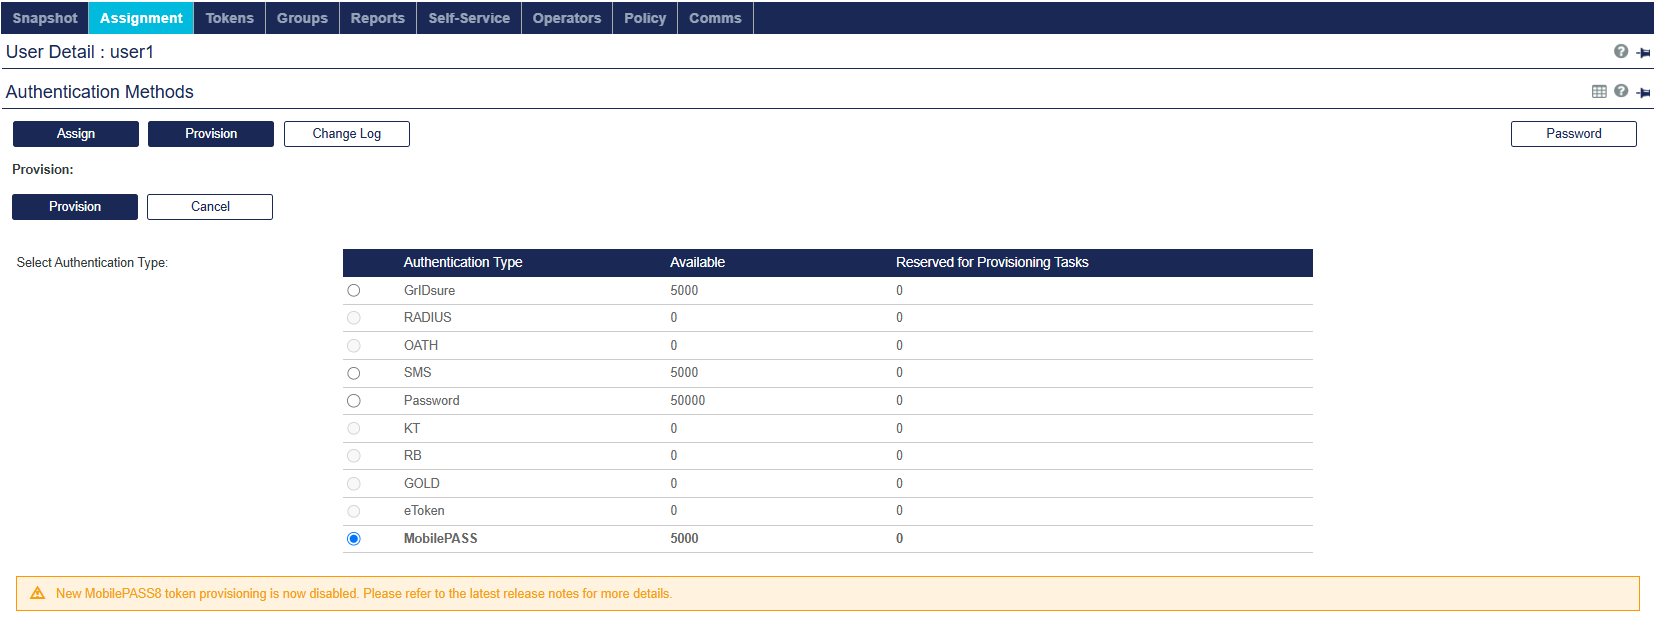The image size is (1654, 628).
Task: Click the MobilePASS8 provisioning disabled message
Action: point(364,593)
